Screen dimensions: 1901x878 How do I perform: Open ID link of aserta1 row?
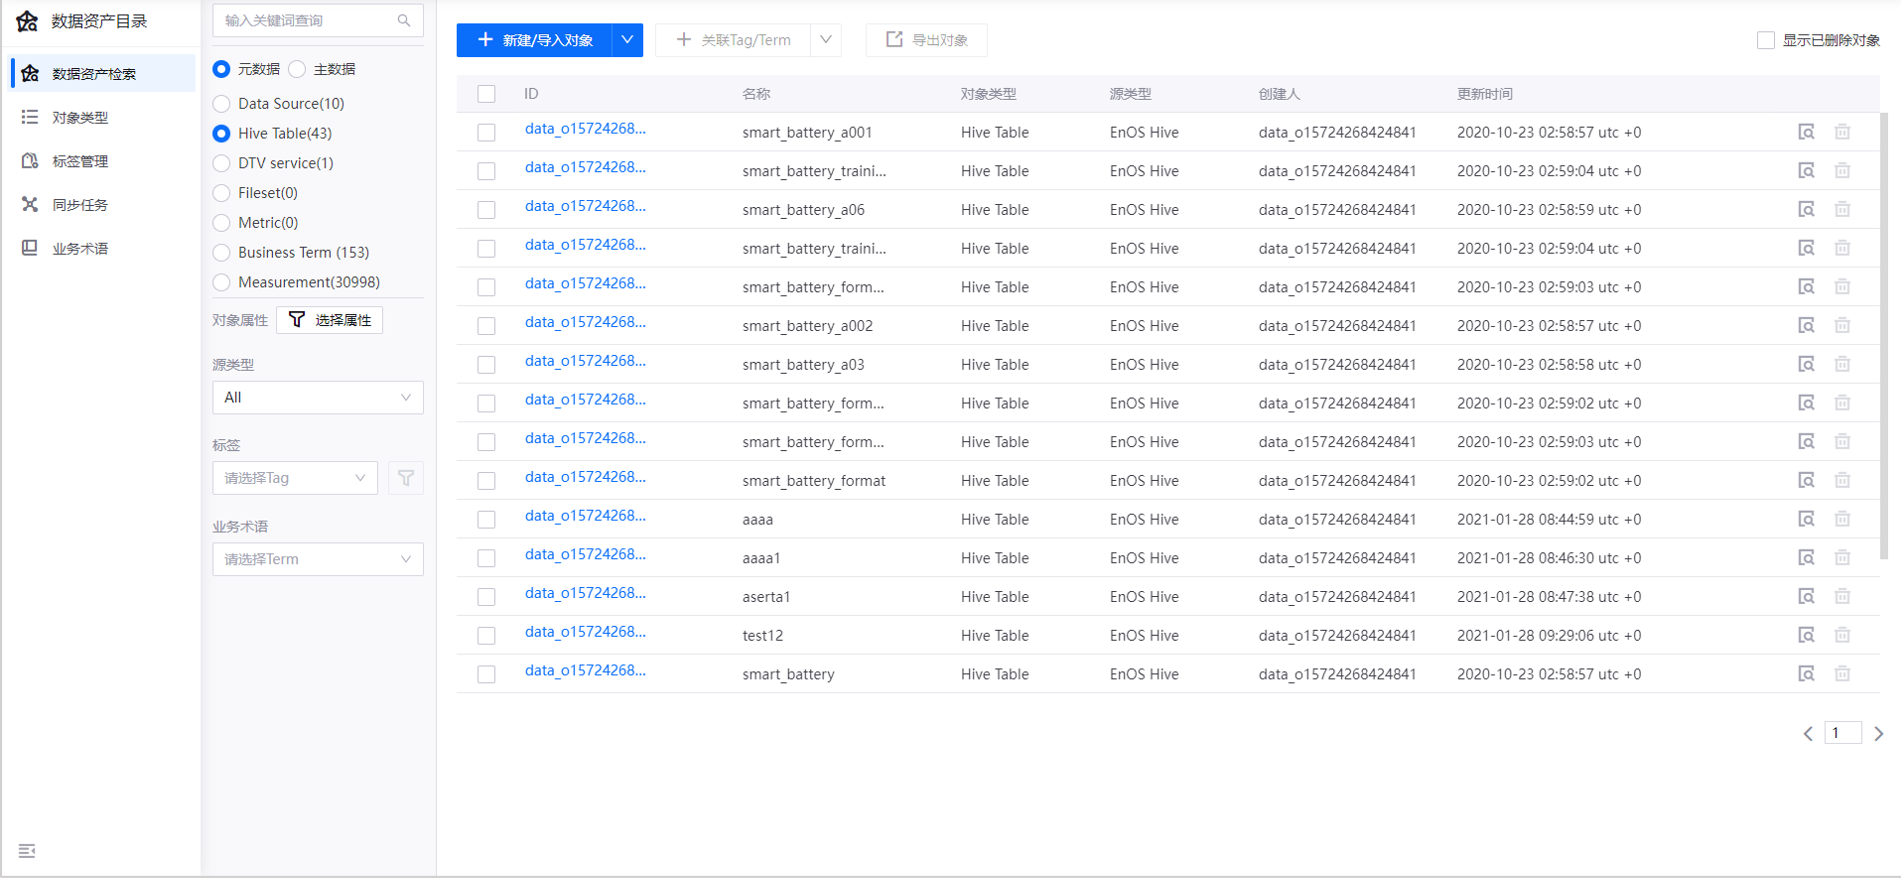pyautogui.click(x=585, y=593)
